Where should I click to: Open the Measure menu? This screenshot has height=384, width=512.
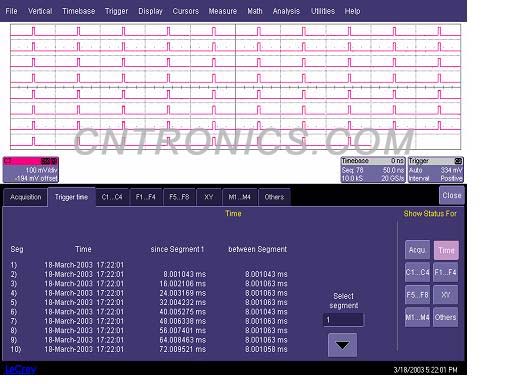223,11
